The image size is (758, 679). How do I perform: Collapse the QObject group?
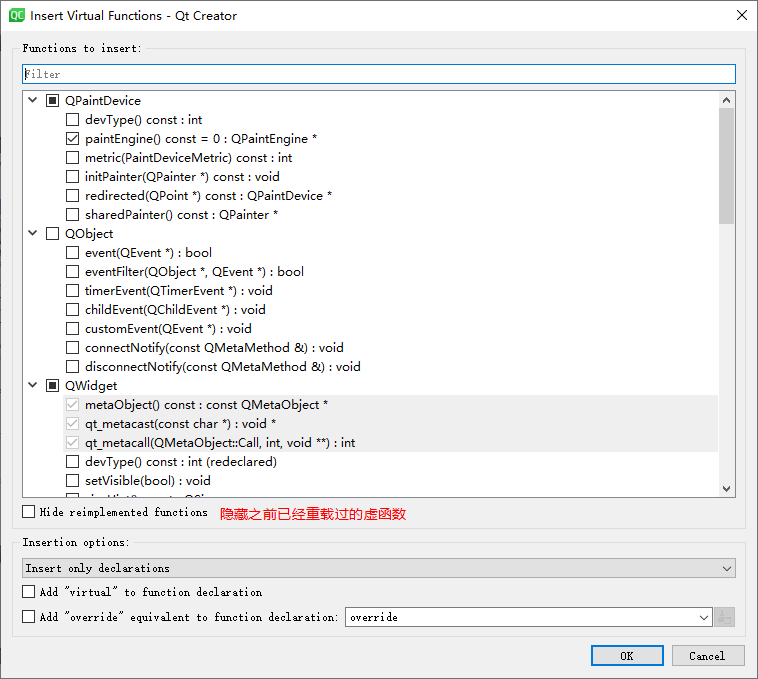33,233
